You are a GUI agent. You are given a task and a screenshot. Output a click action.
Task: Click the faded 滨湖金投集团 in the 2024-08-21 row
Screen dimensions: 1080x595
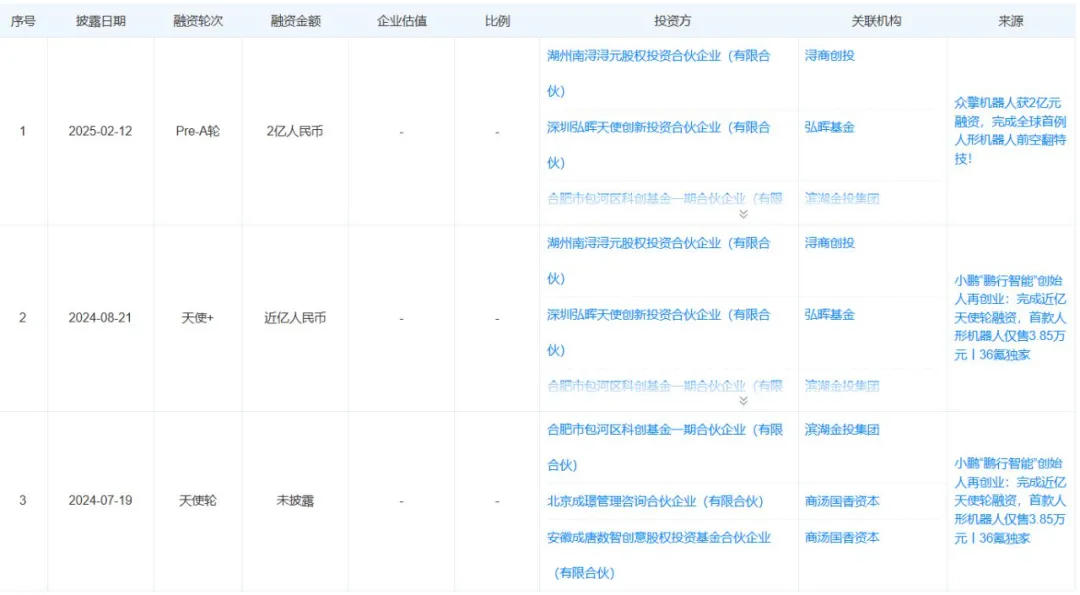[x=842, y=386]
